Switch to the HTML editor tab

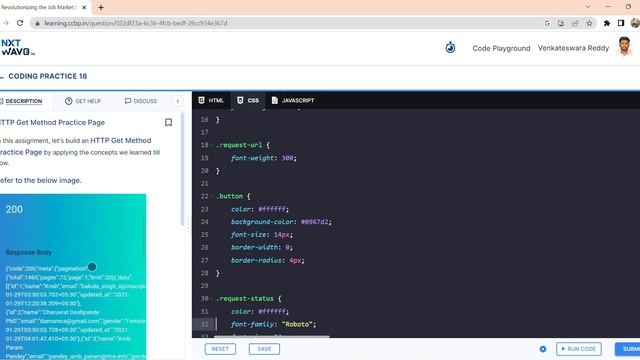pos(211,100)
